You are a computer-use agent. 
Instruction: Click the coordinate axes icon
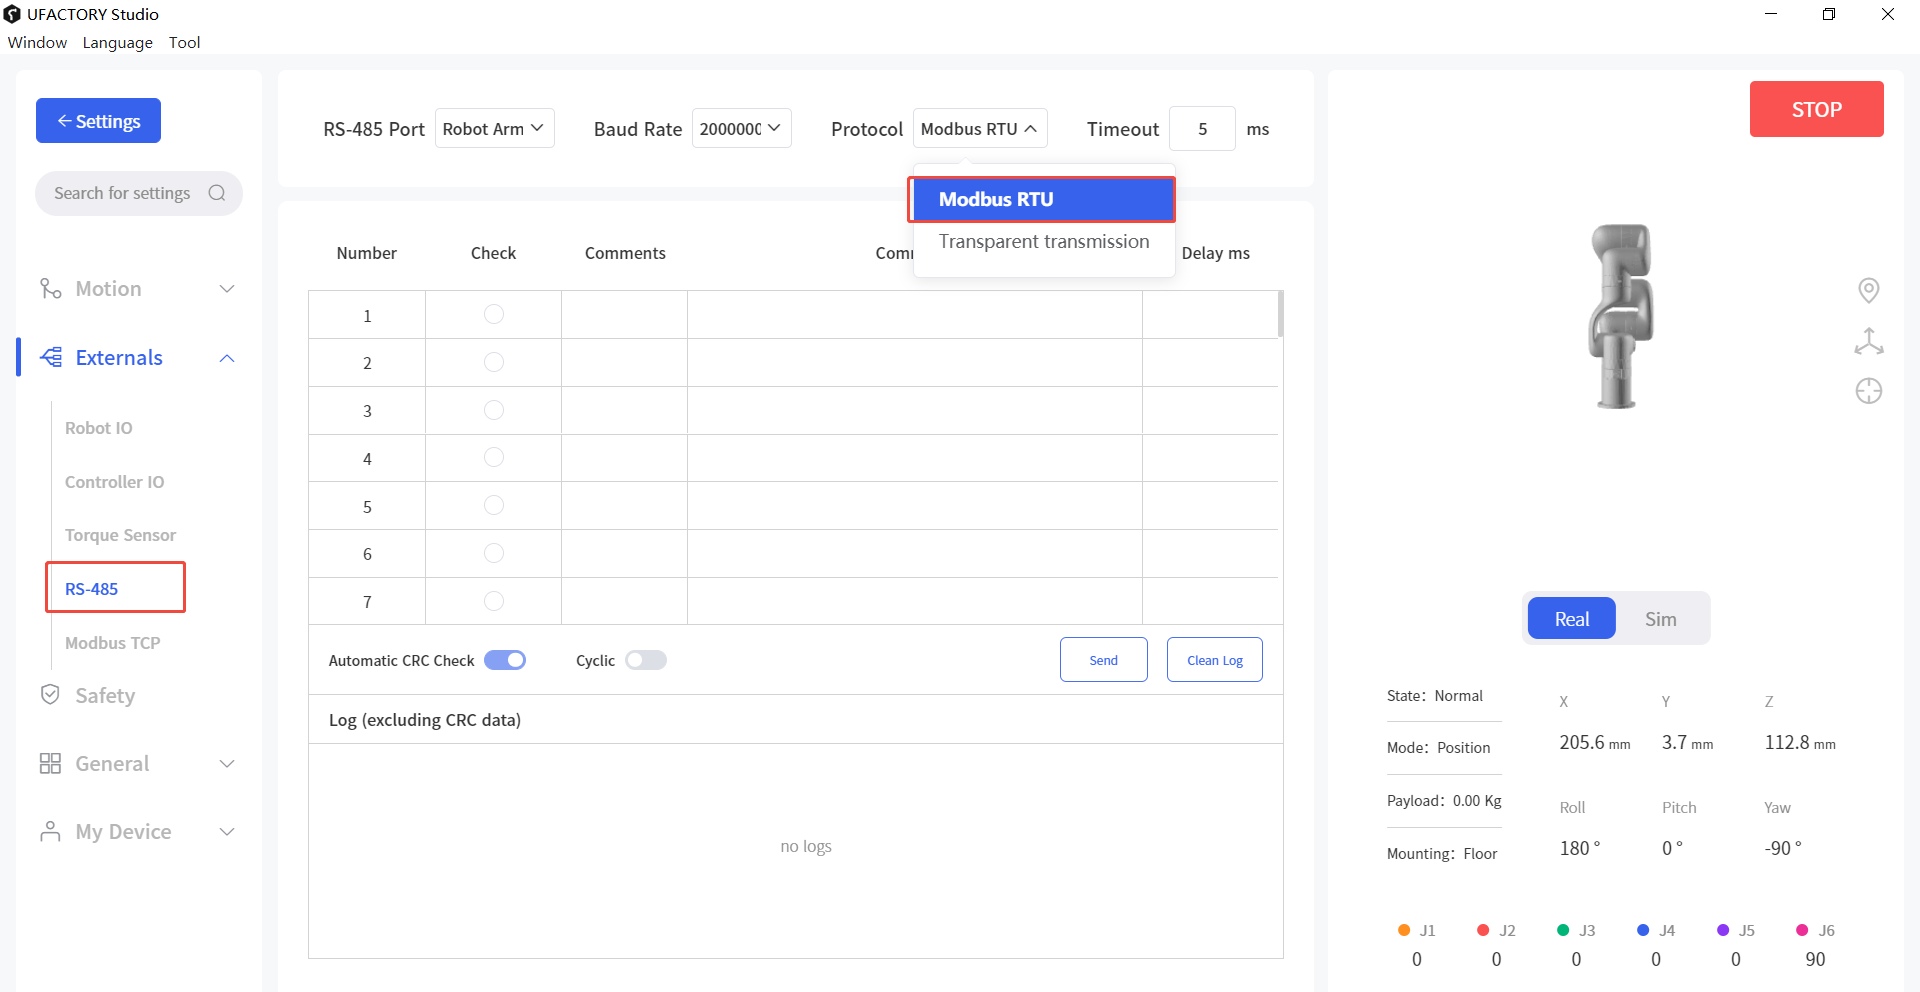(x=1868, y=341)
